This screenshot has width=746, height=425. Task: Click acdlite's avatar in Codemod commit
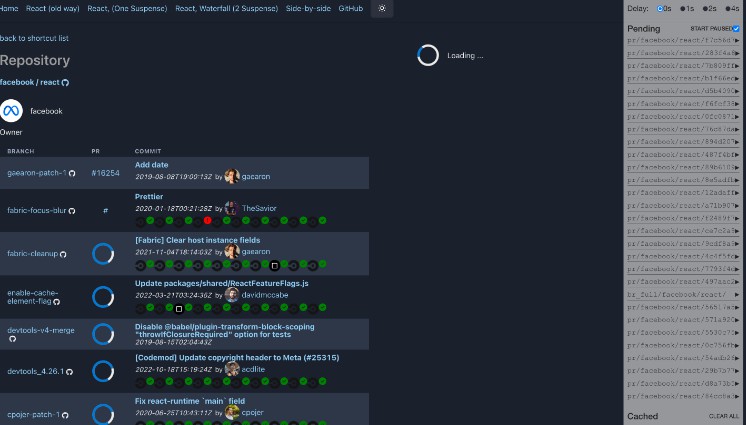pyautogui.click(x=232, y=369)
